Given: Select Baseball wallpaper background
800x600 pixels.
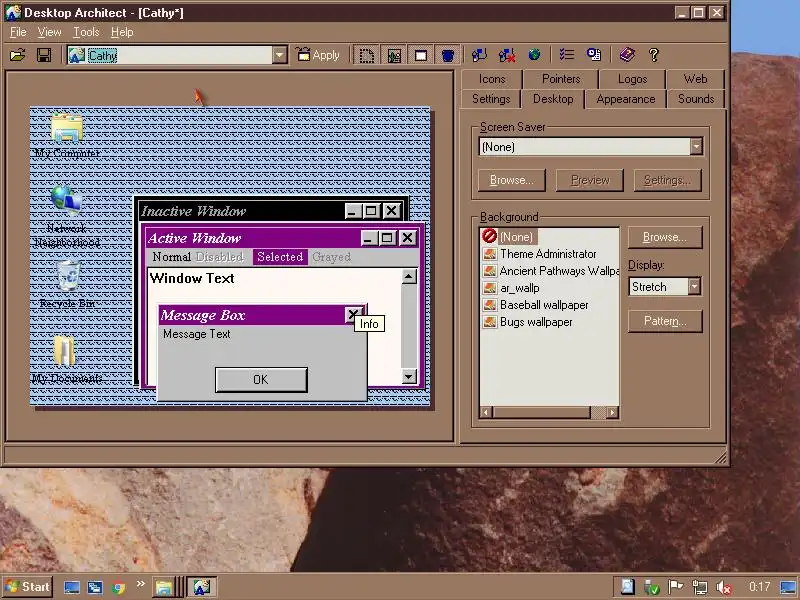Looking at the screenshot, I should [535, 305].
